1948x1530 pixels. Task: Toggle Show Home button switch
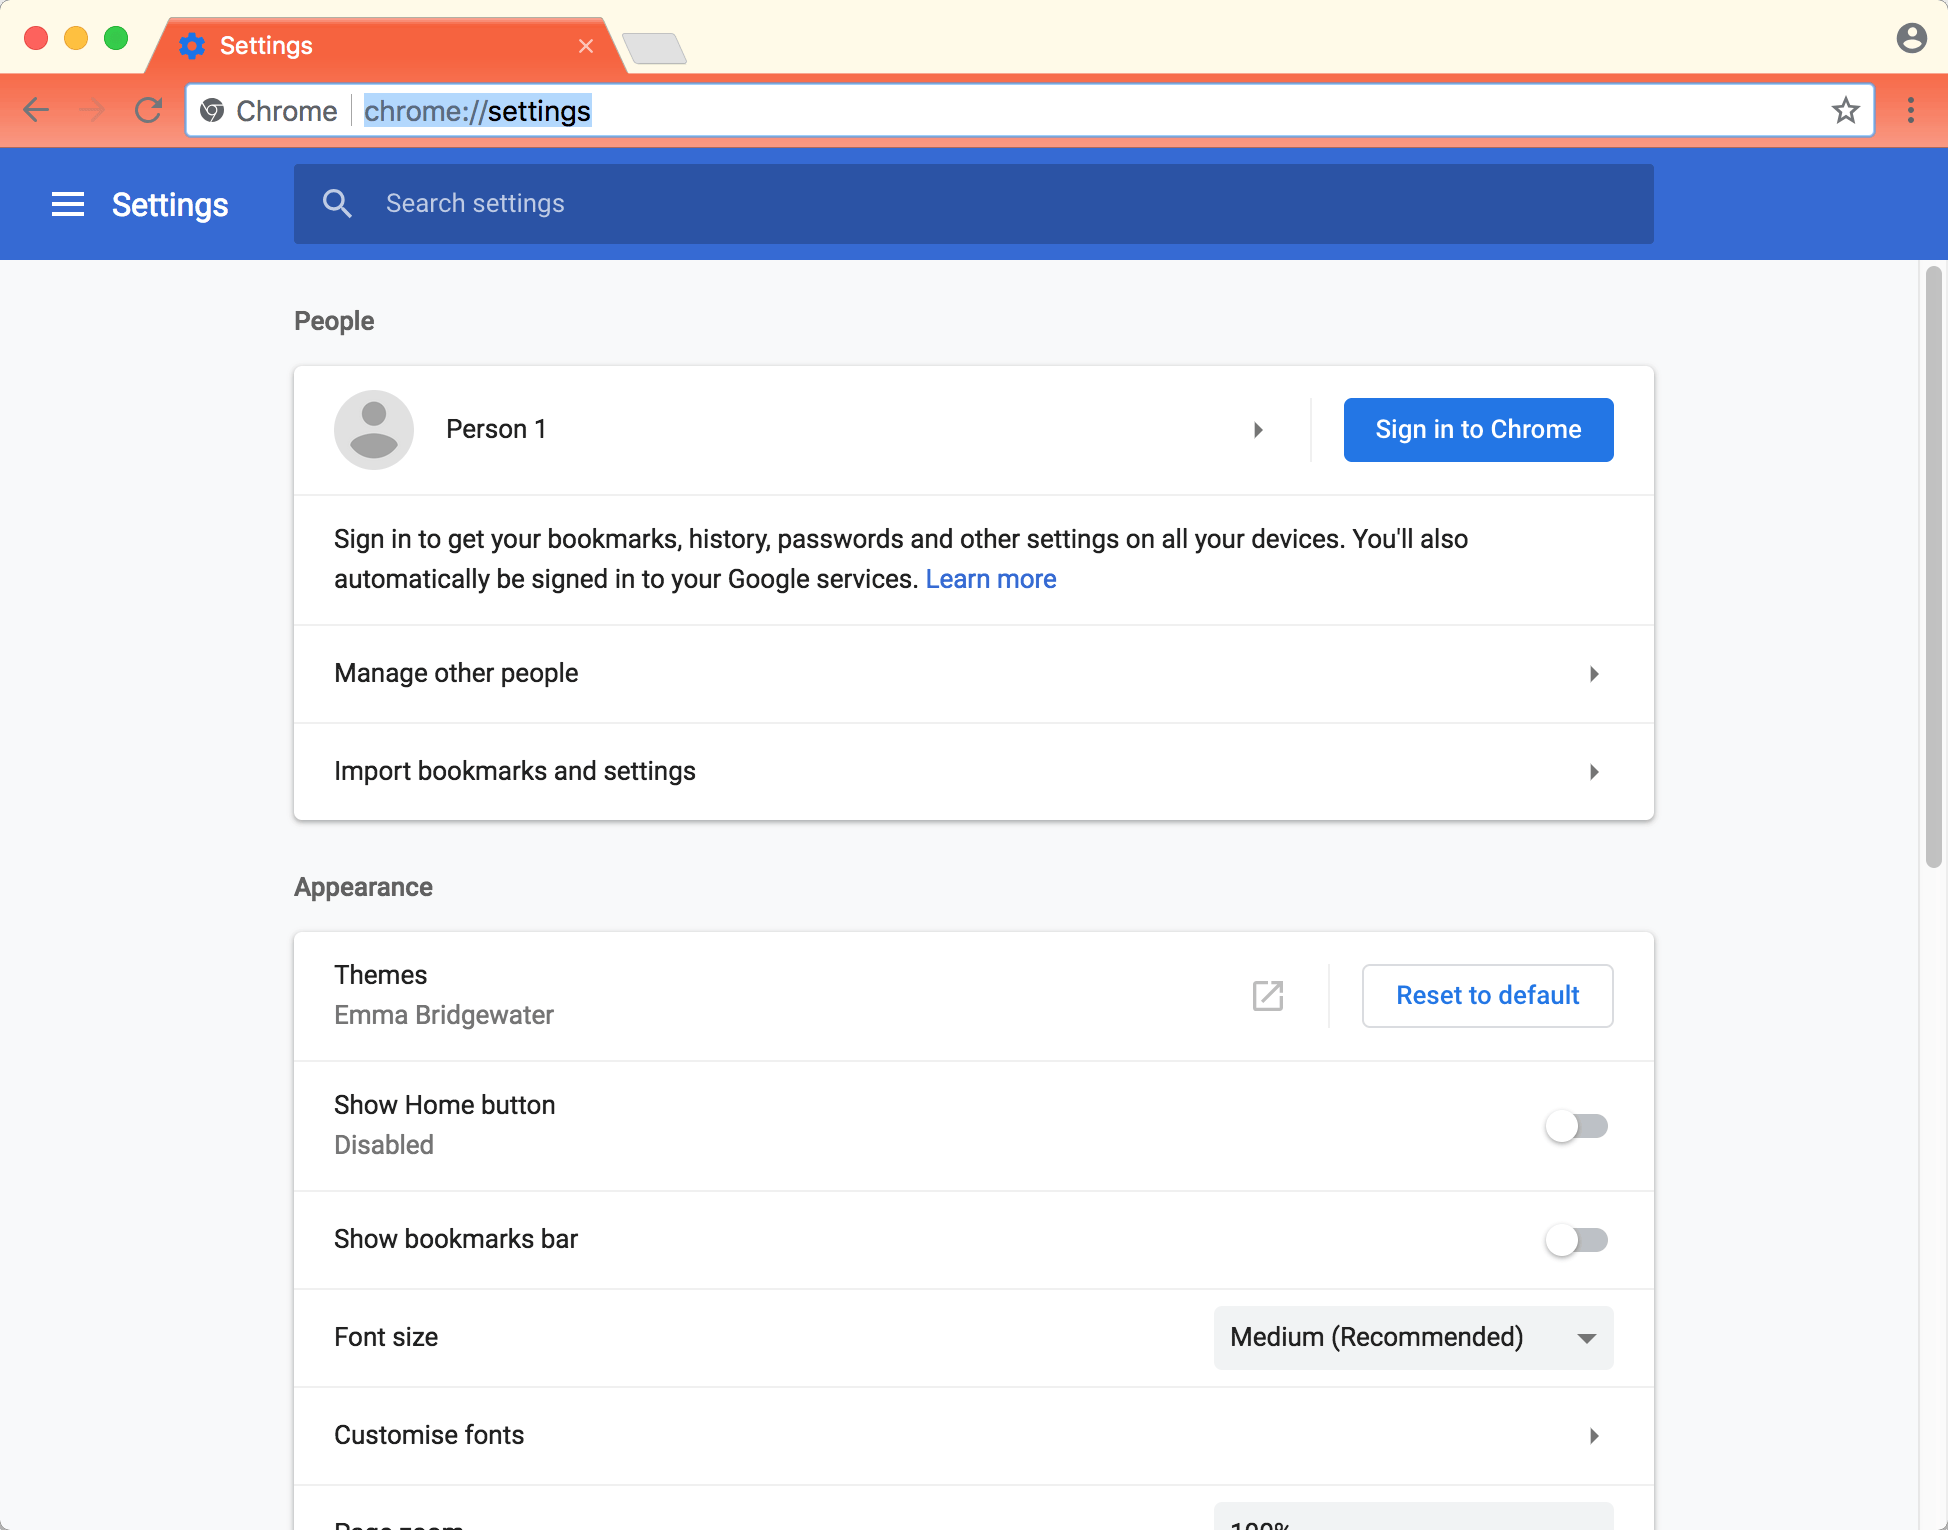tap(1576, 1126)
